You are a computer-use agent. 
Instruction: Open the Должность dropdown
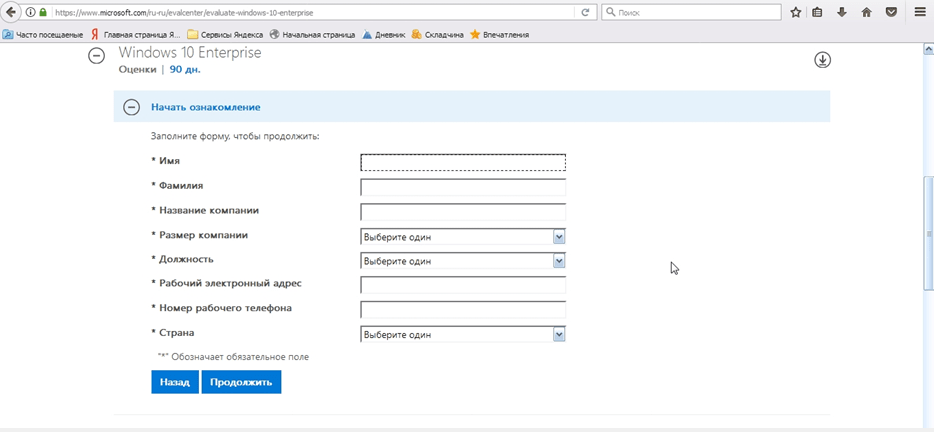463,261
